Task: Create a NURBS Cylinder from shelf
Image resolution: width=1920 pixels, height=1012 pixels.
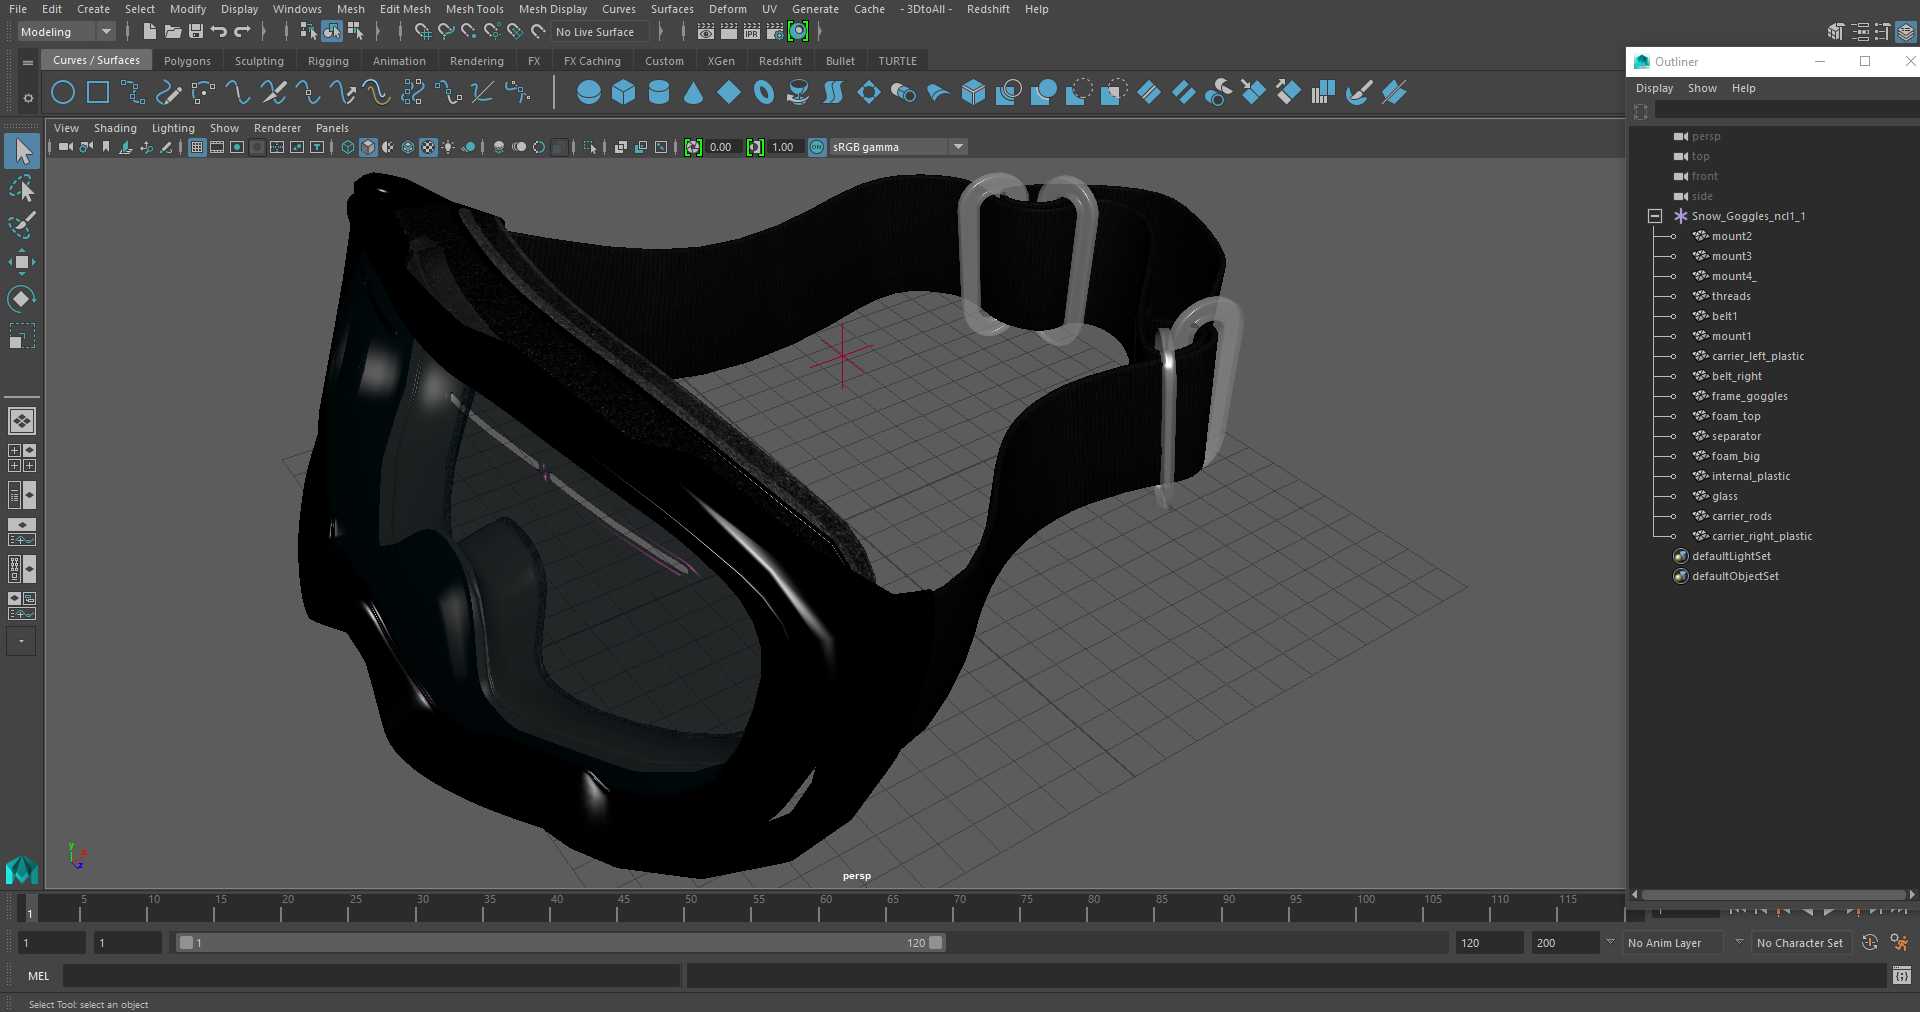Action: 659,93
